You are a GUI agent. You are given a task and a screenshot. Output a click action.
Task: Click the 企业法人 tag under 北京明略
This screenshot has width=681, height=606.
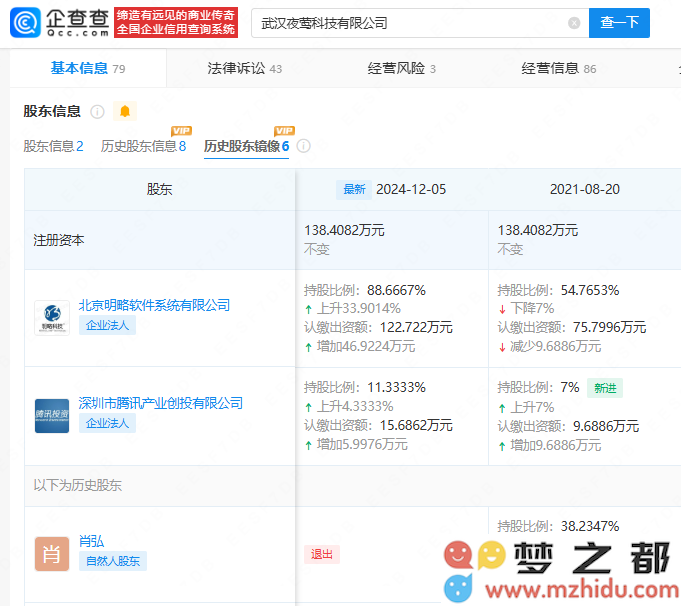pos(107,325)
